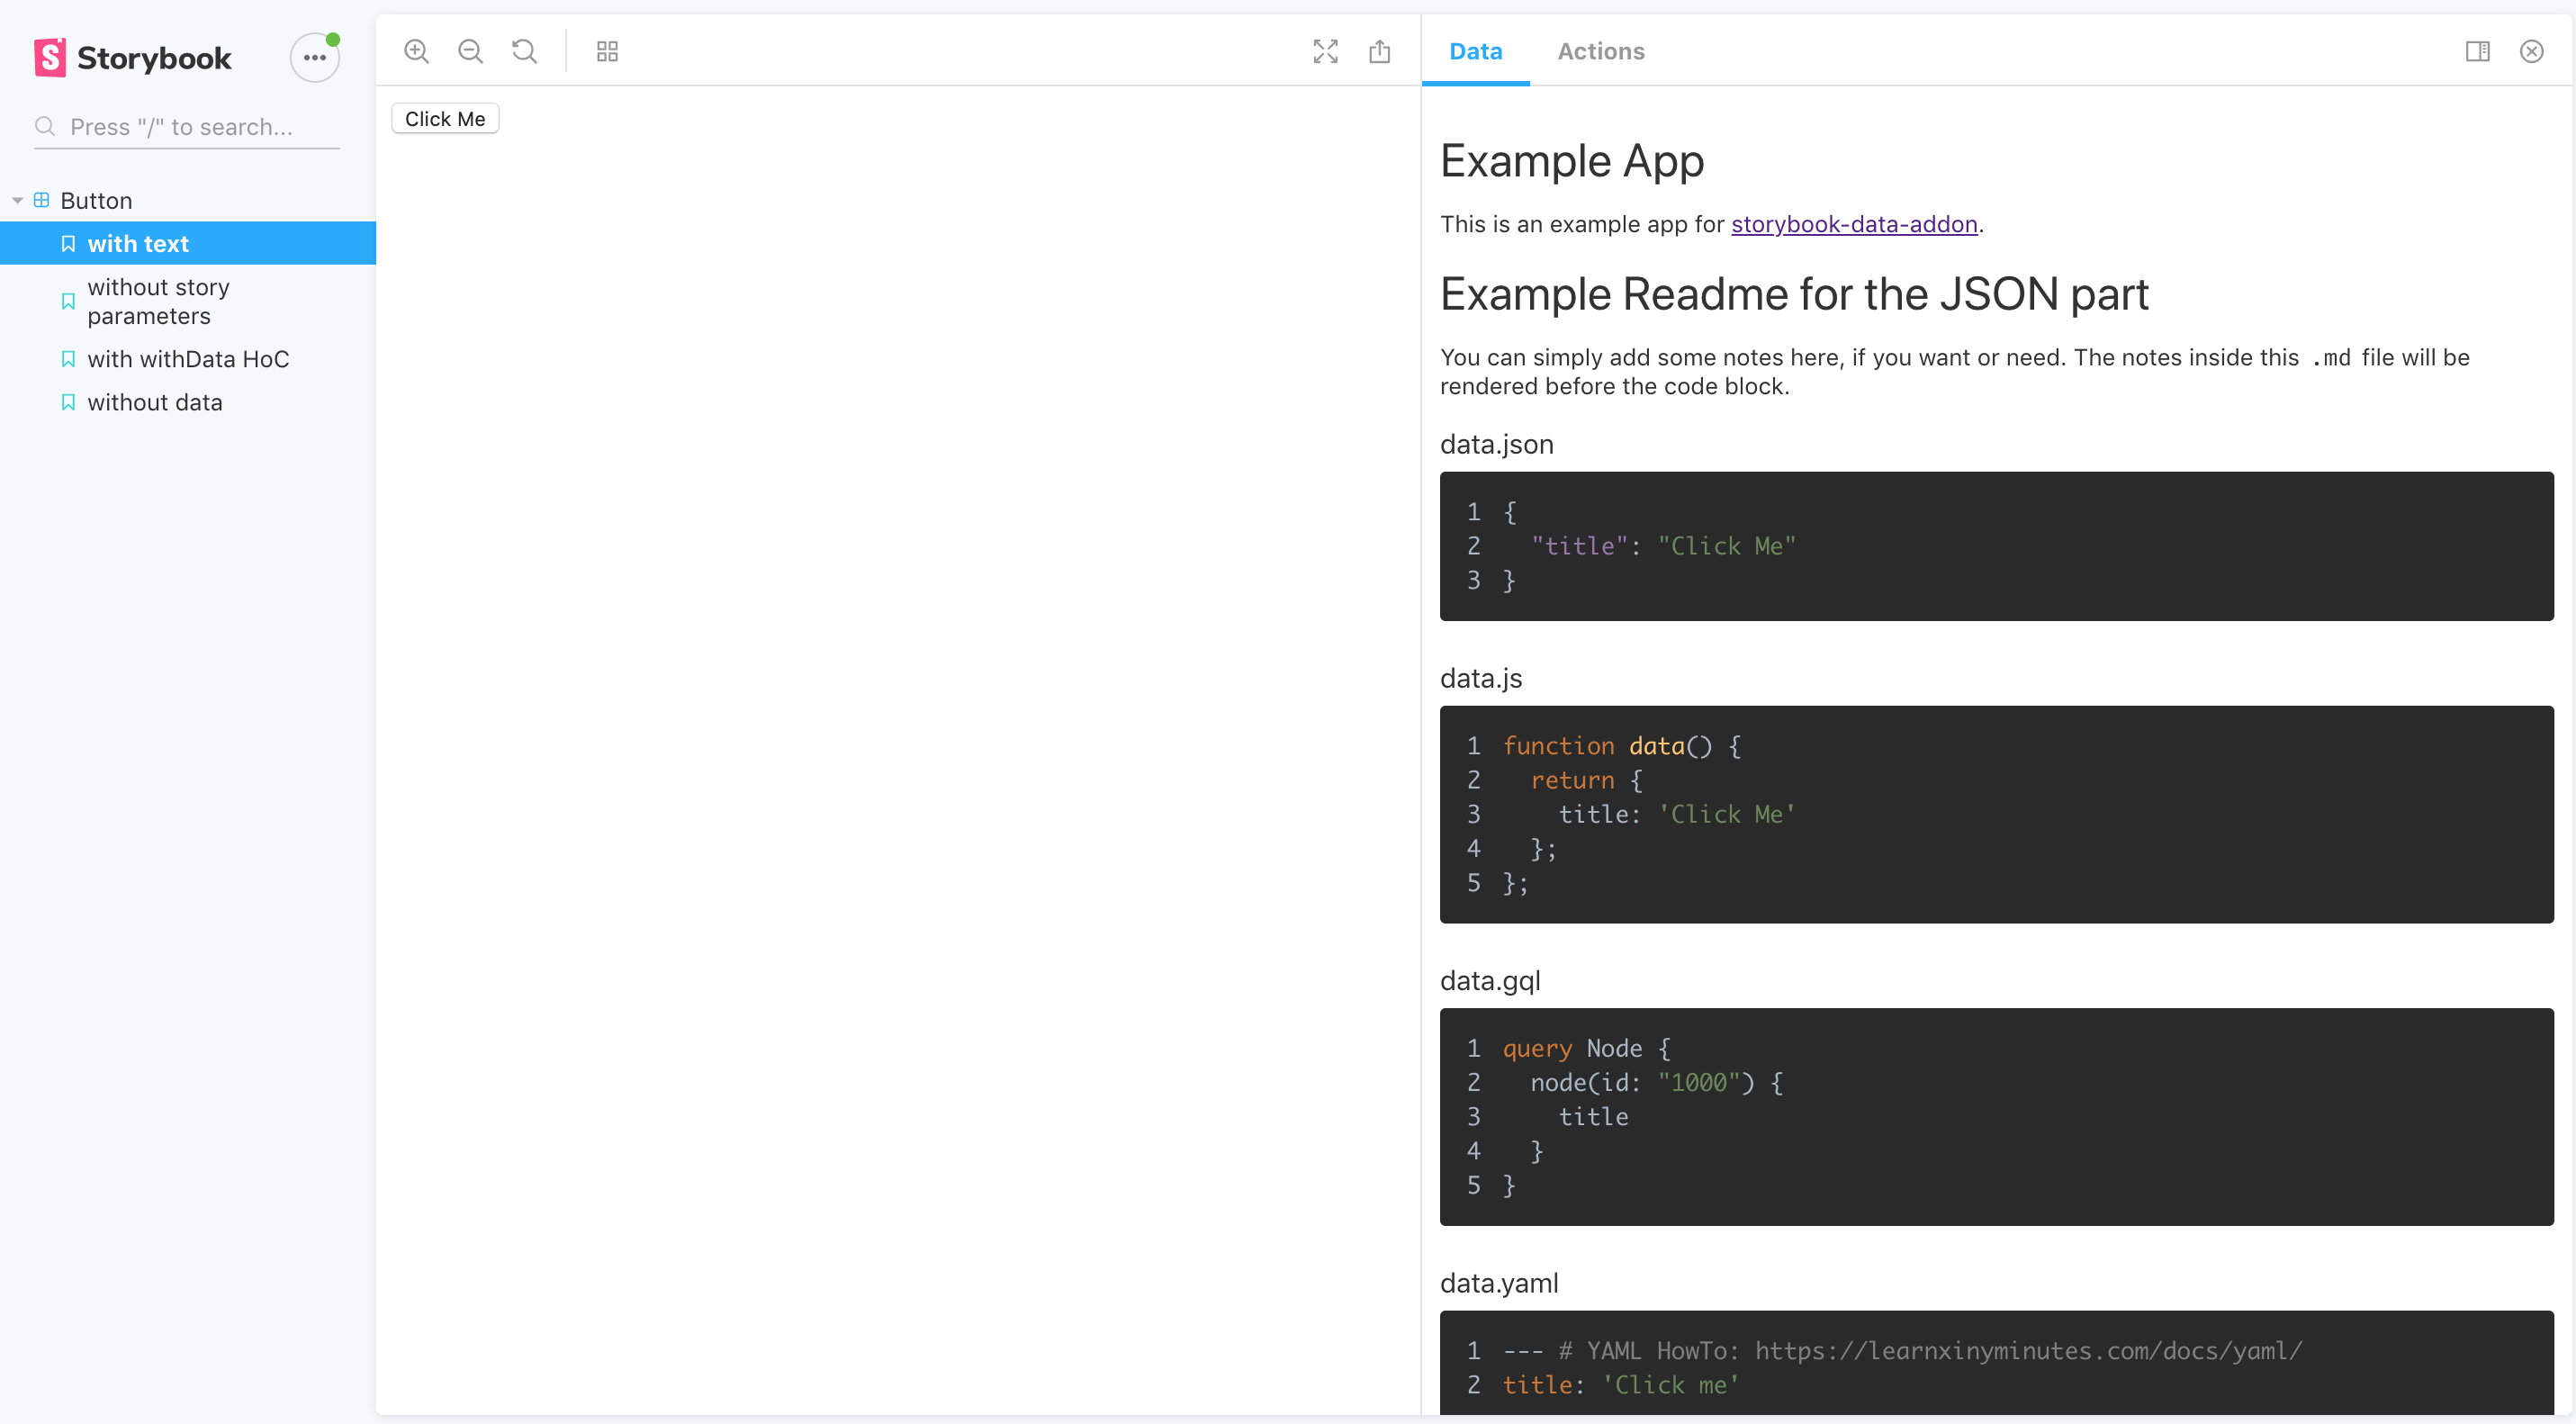This screenshot has height=1424, width=2576.
Task: Hide the addons panel
Action: click(2531, 51)
